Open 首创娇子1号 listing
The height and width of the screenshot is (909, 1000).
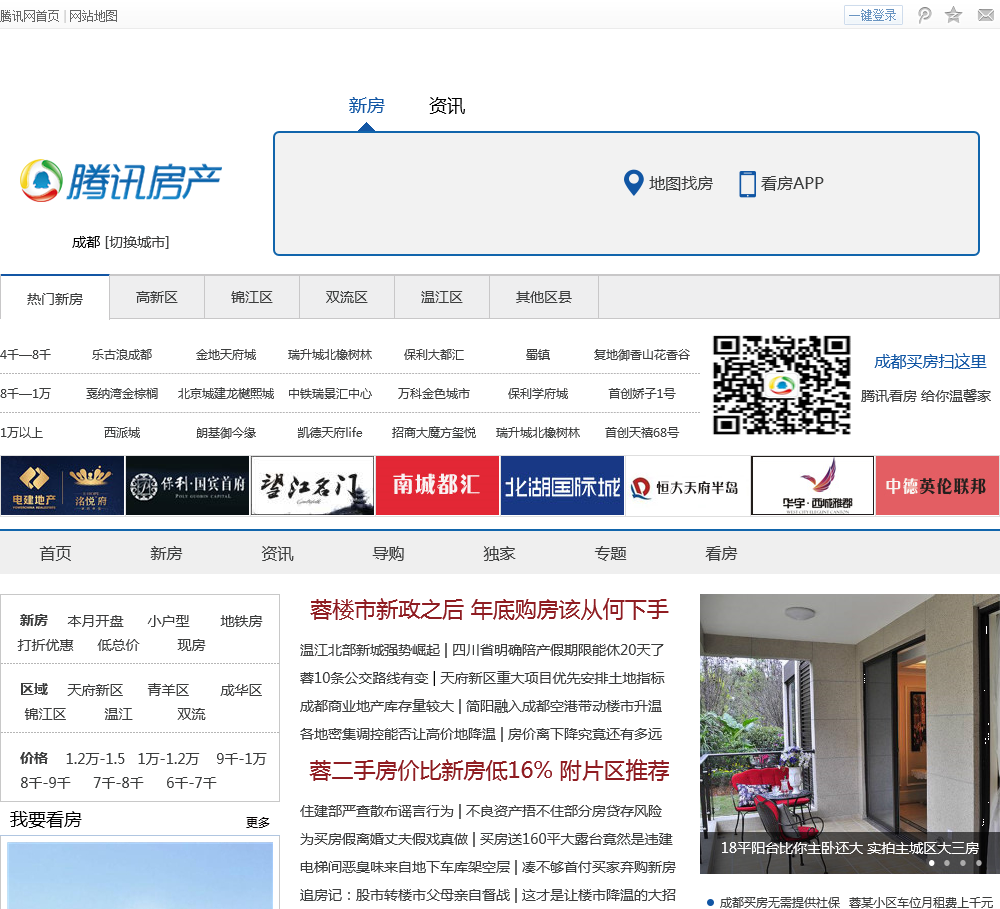(642, 394)
